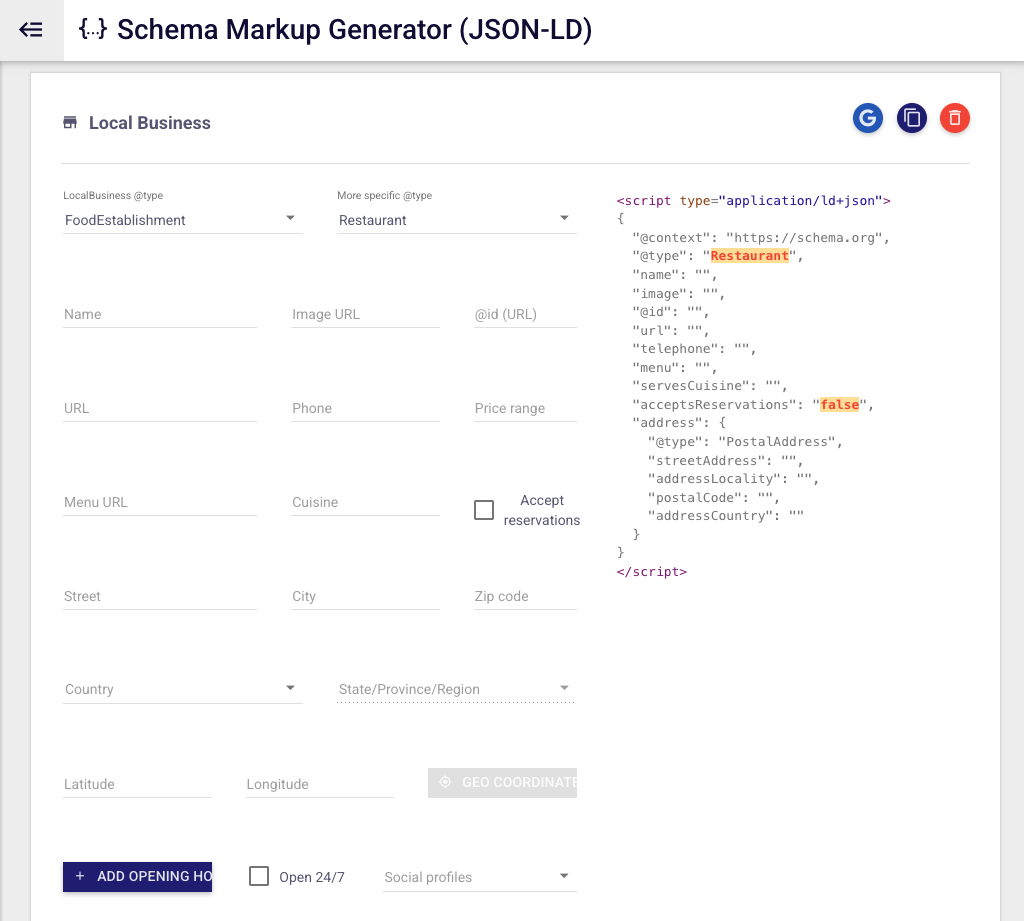Expand the Country selector
Image resolution: width=1024 pixels, height=921 pixels.
click(x=183, y=688)
